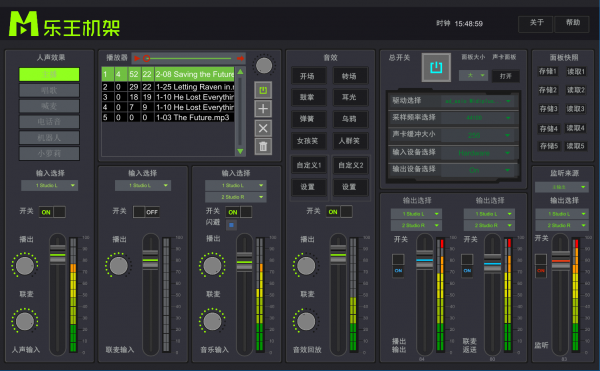Turn the 联麦 knob on 音乐输入 channel
This screenshot has height=371, width=600.
[212, 321]
